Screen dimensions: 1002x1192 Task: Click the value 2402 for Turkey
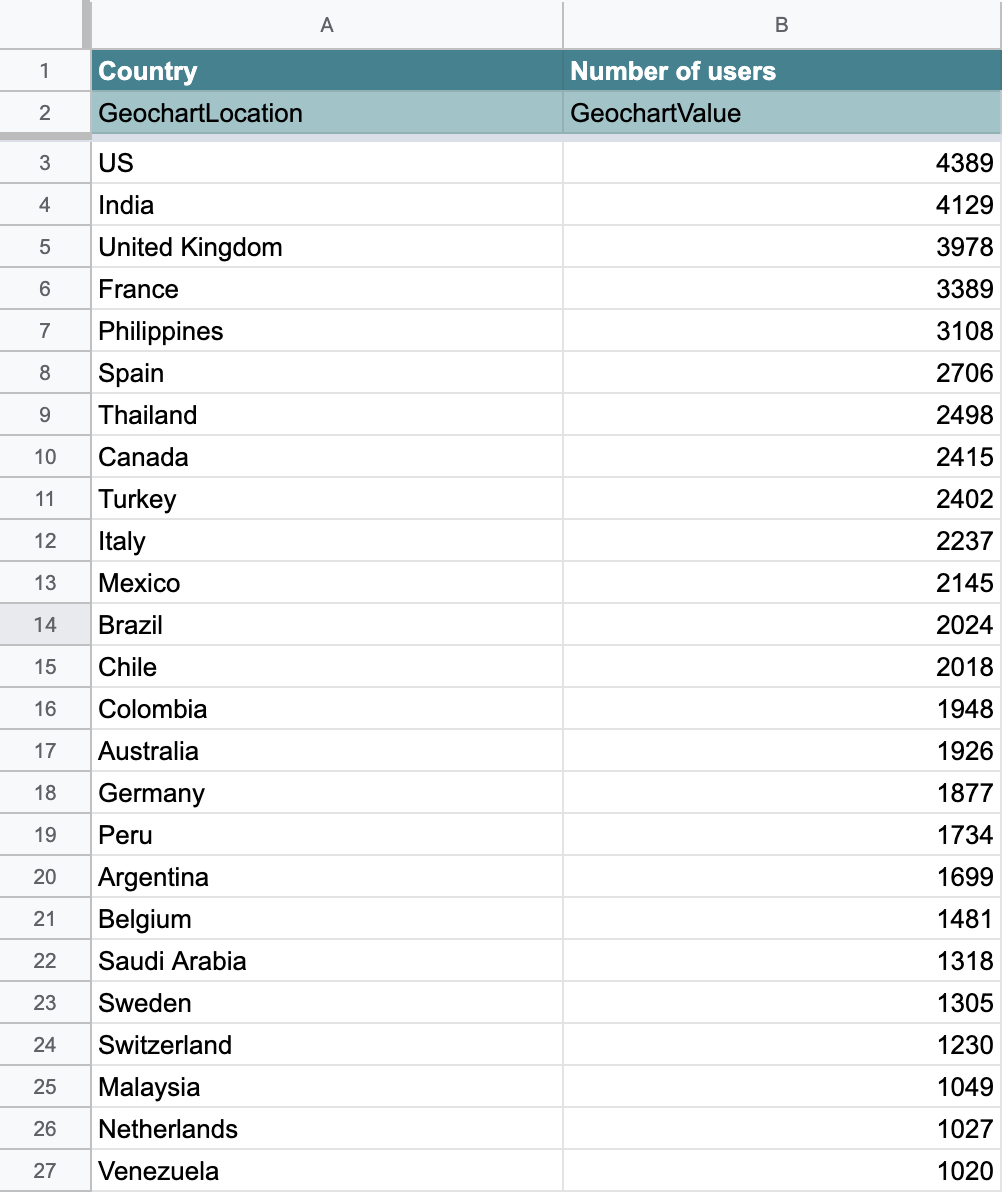coord(782,499)
